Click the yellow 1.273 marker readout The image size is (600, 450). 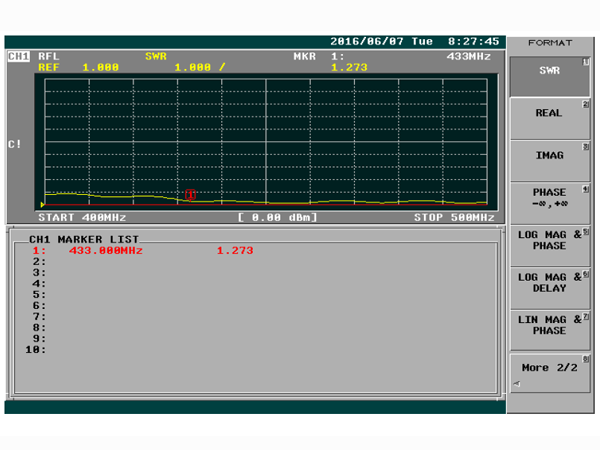[349, 68]
